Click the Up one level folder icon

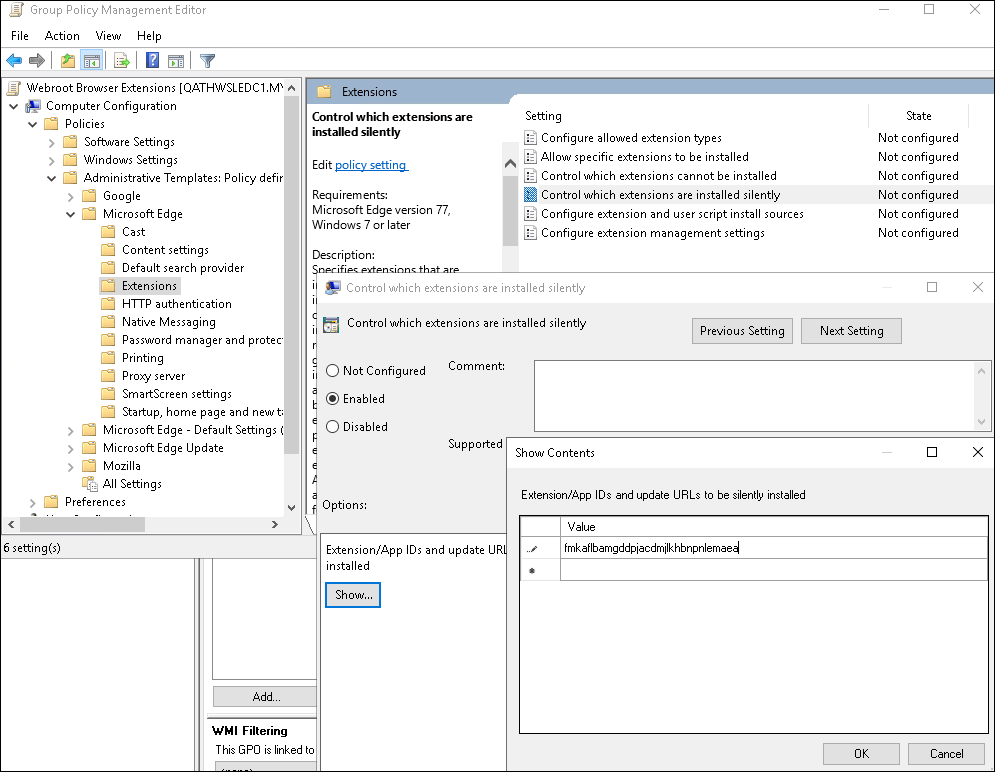click(66, 60)
